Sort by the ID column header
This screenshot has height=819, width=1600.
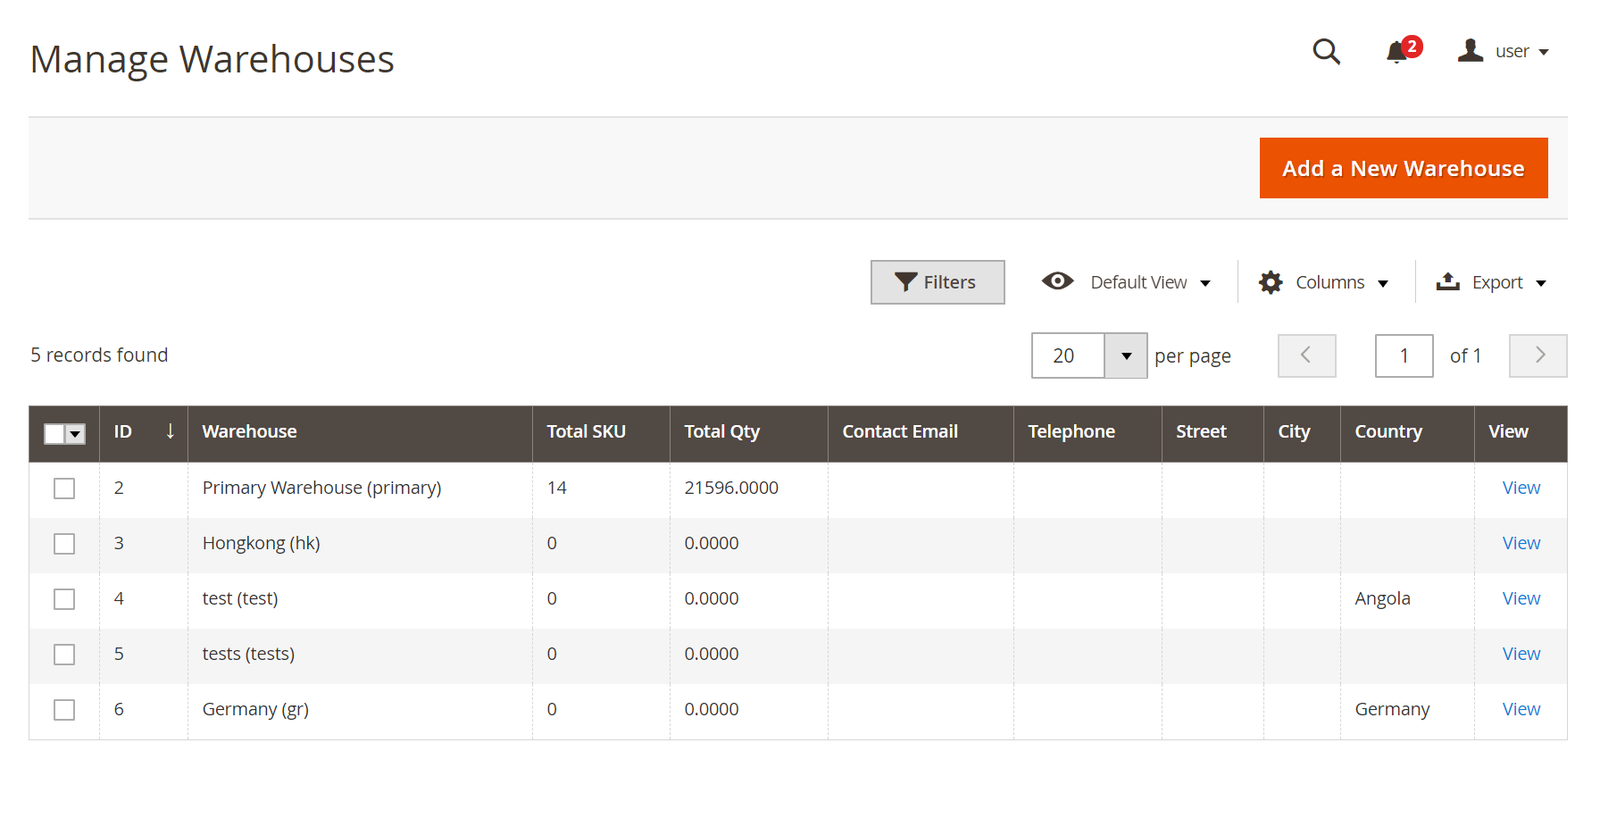click(144, 432)
